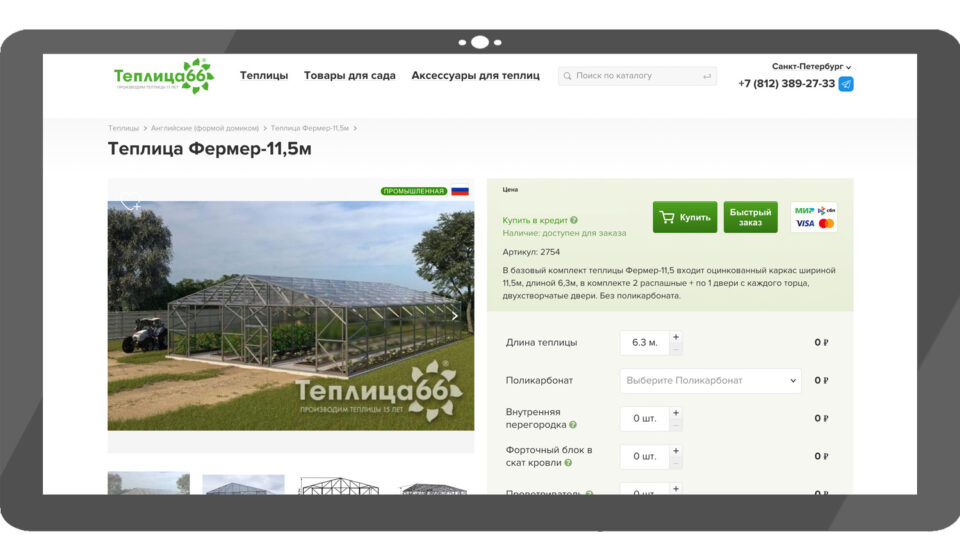Screen dimensions: 960x540
Task: Click the search magnifier icon
Action: click(567, 76)
